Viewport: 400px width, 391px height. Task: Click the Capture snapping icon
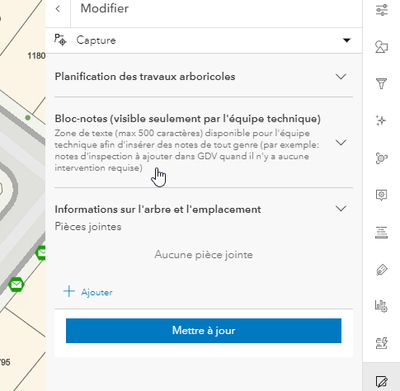(60, 40)
